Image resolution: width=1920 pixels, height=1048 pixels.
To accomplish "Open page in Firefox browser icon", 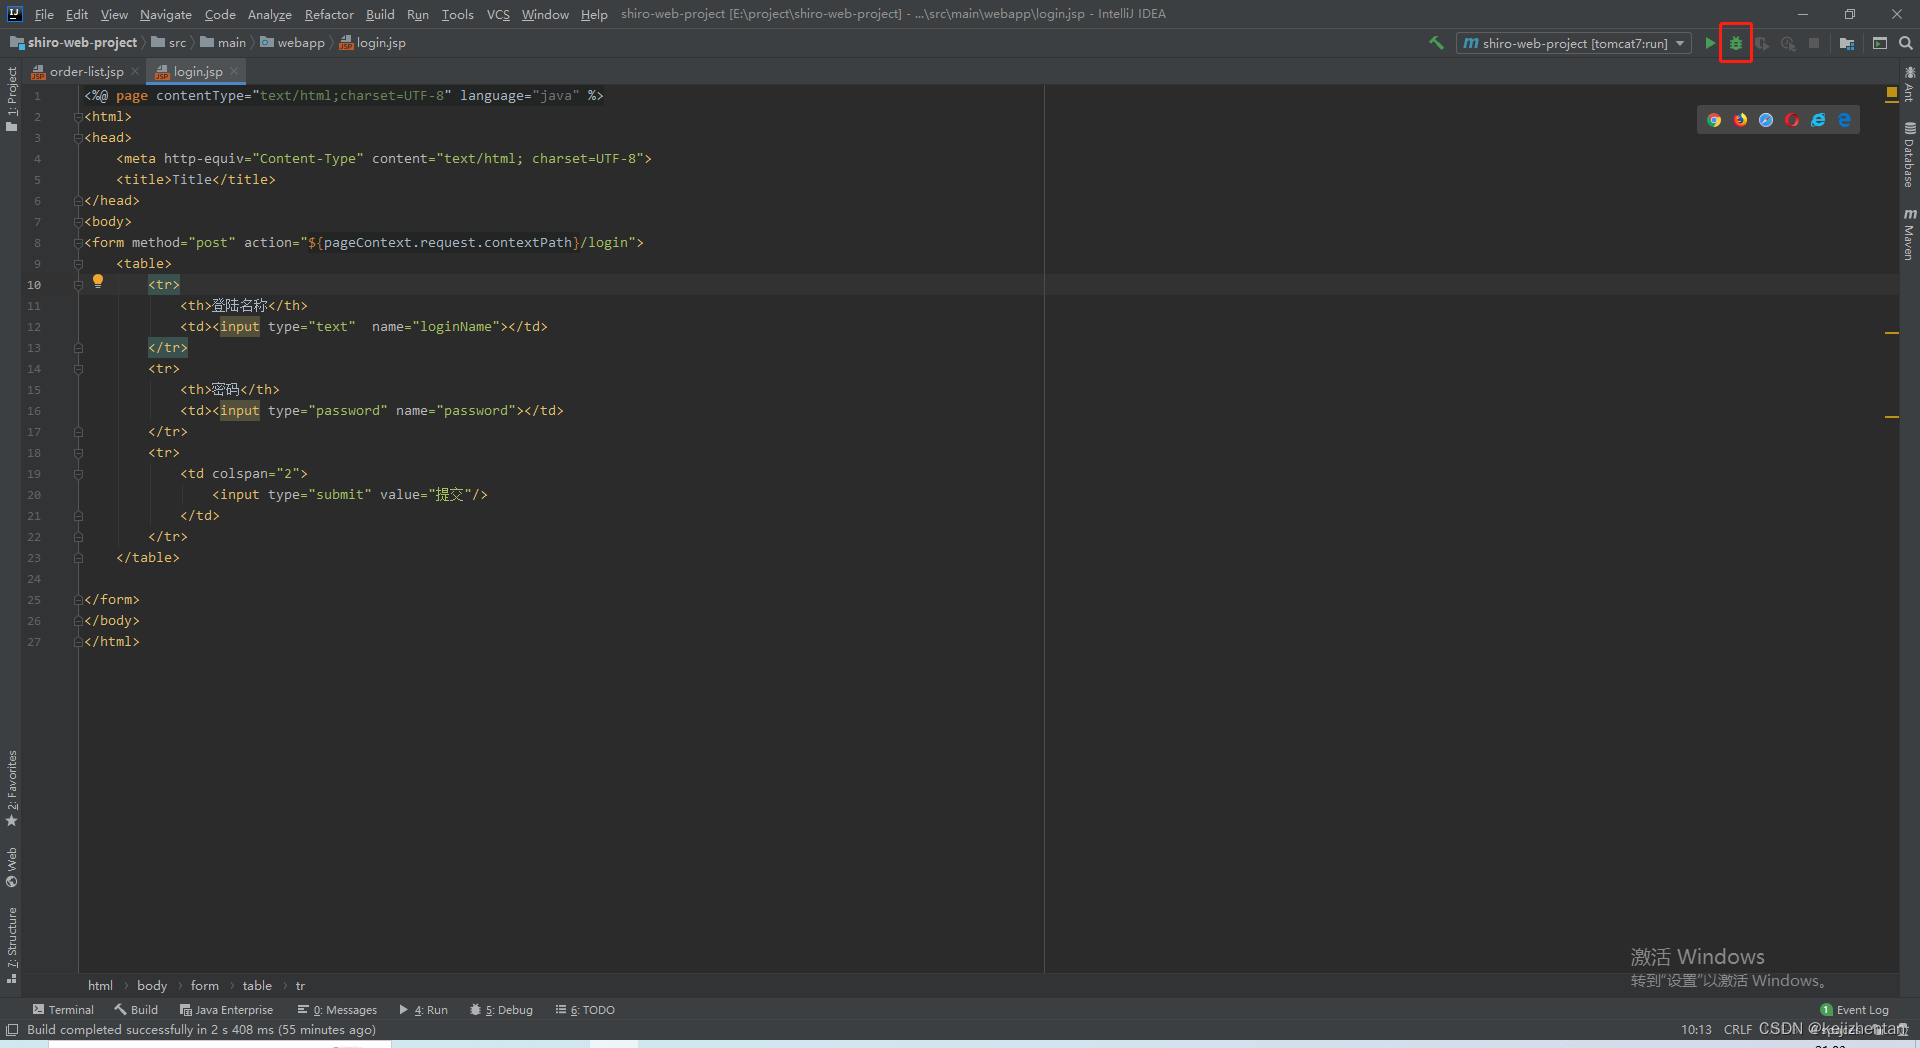I will click(x=1740, y=120).
